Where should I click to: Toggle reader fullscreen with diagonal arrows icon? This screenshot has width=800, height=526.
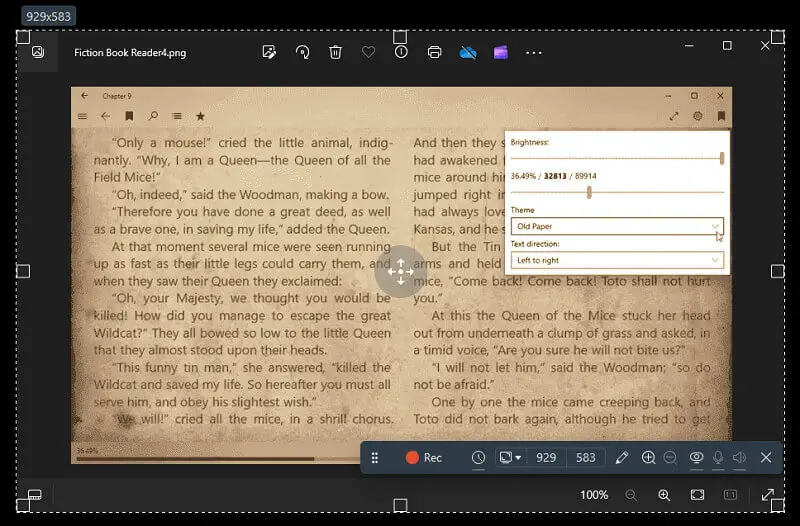pyautogui.click(x=674, y=116)
